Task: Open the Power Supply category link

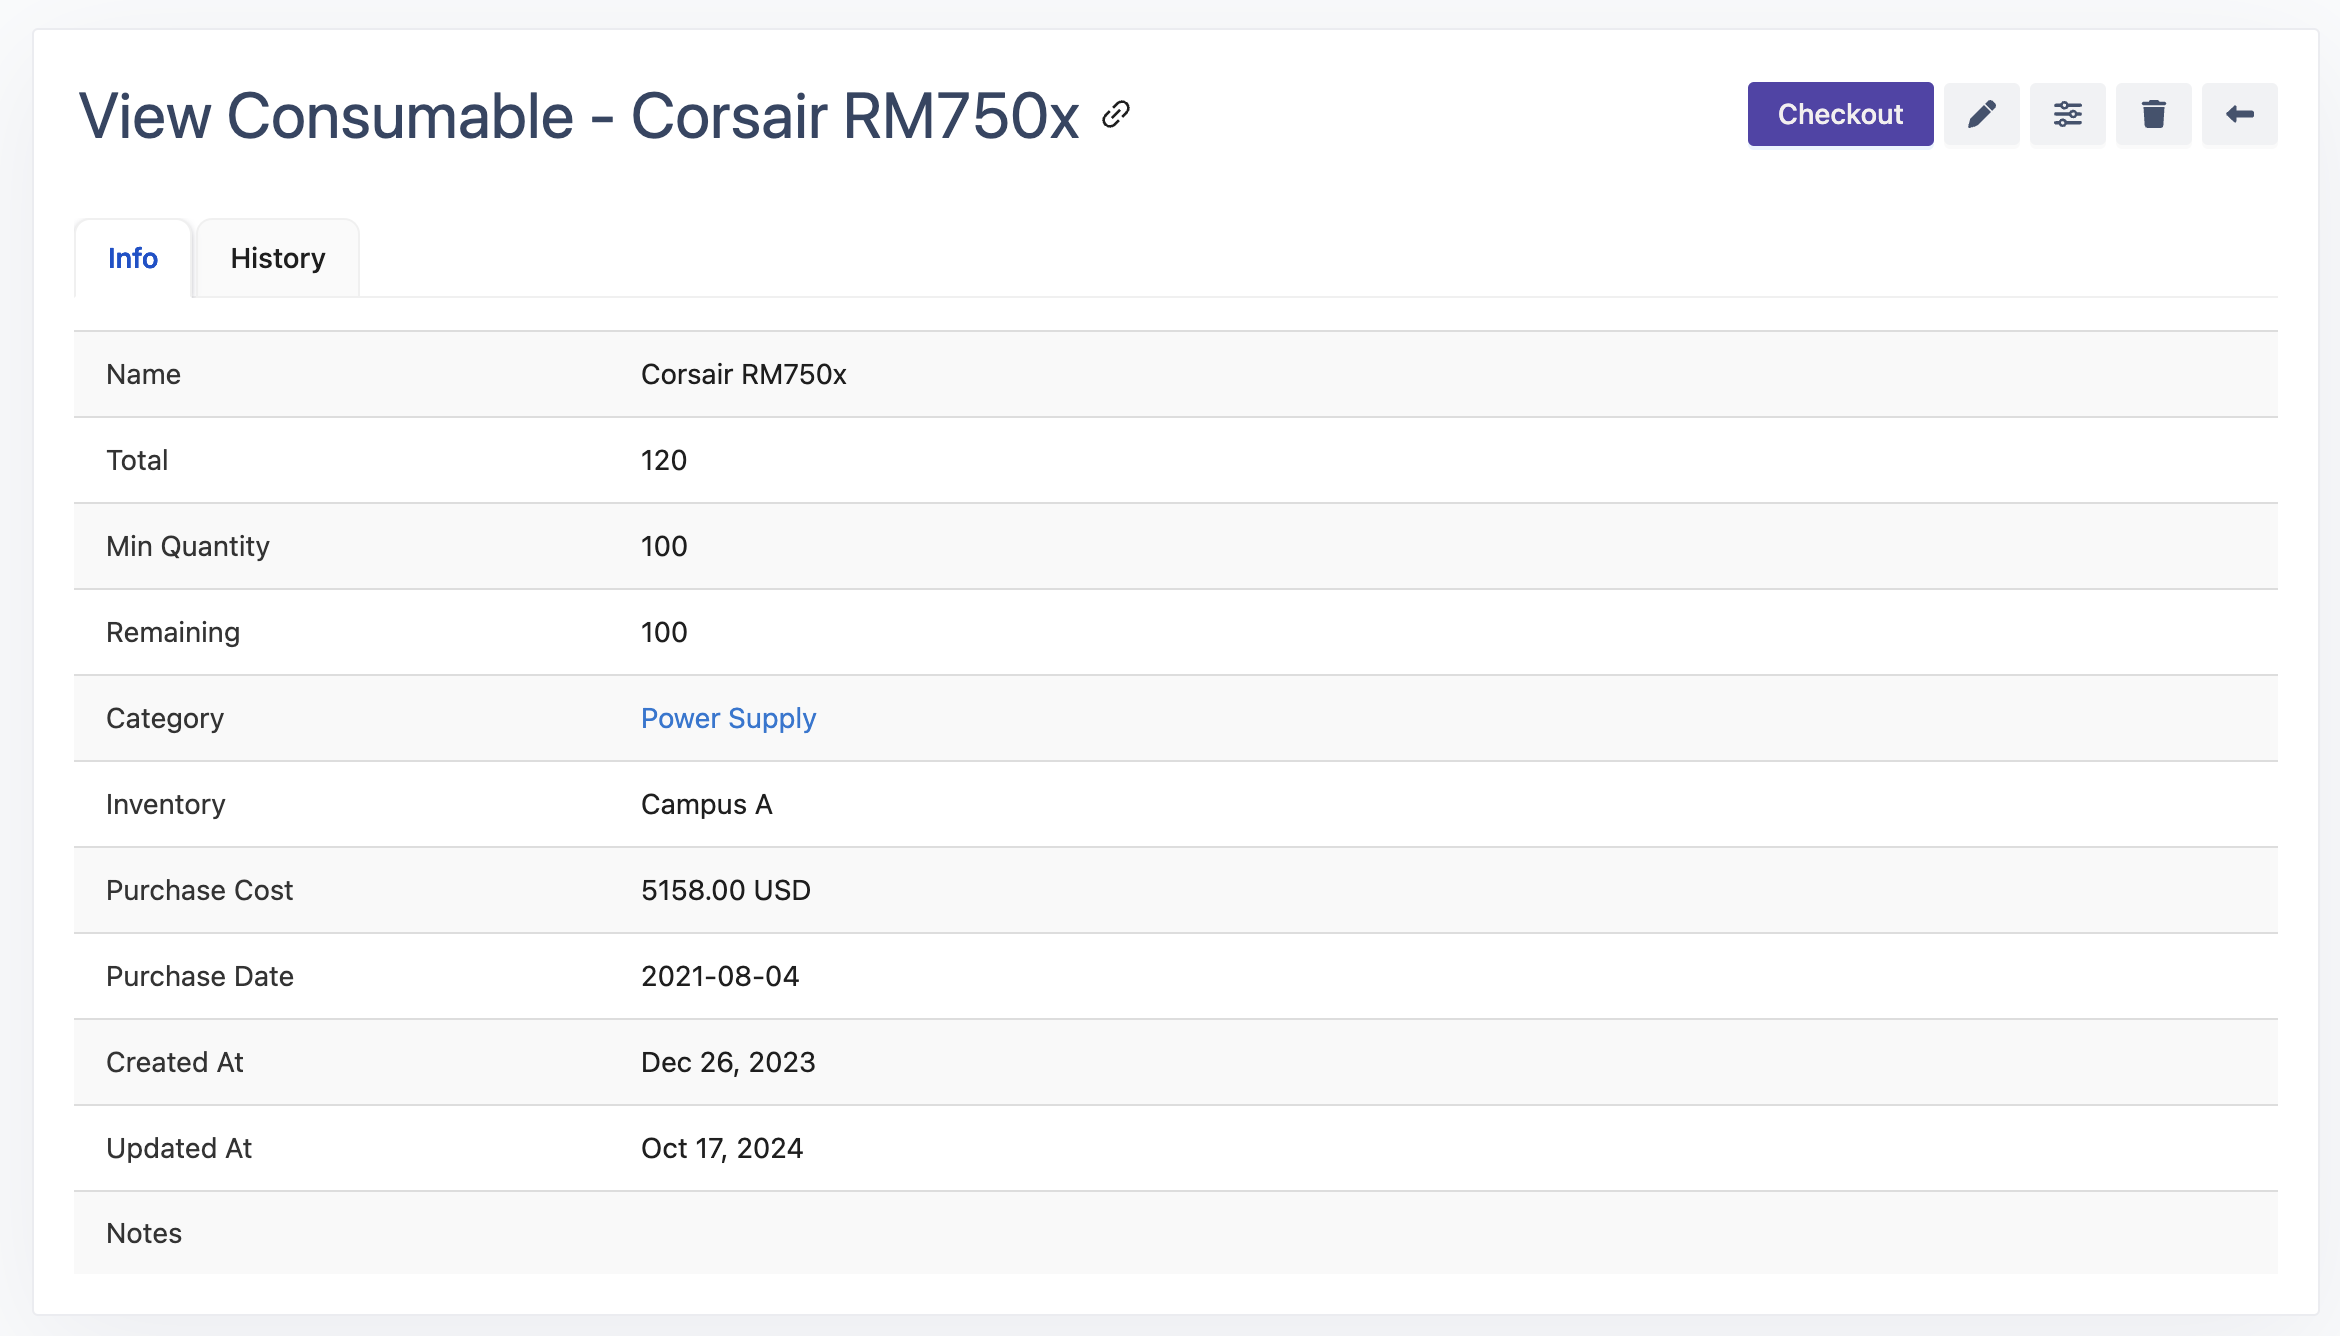Action: click(x=728, y=718)
